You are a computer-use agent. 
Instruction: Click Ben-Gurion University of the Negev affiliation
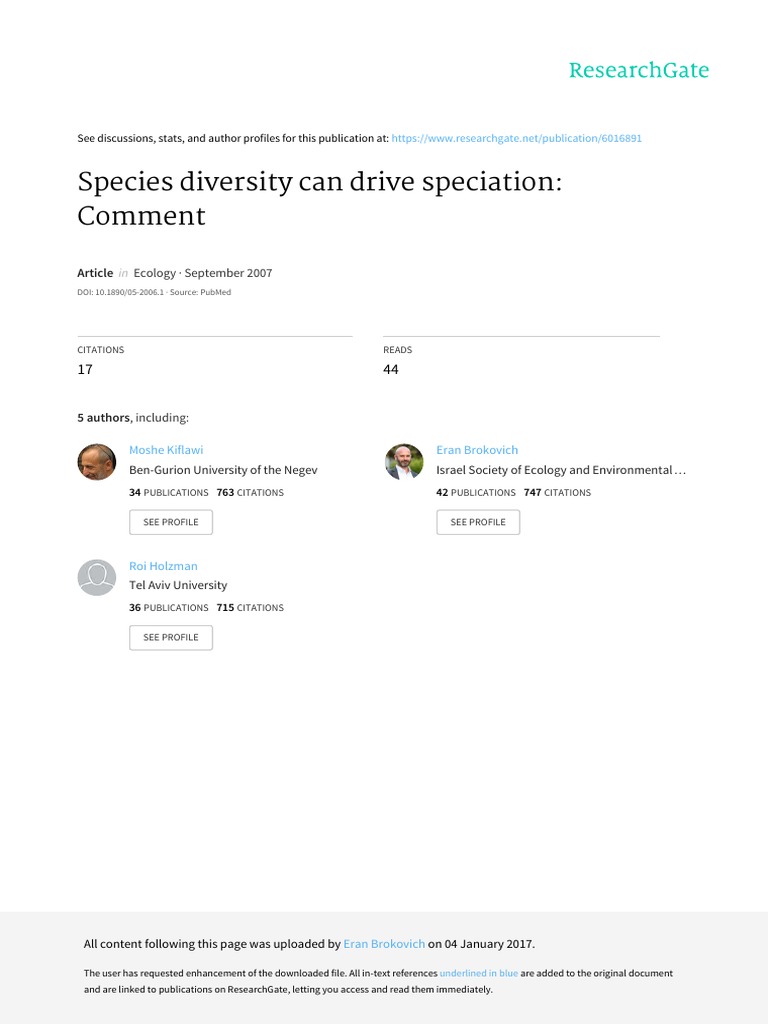pyautogui.click(x=223, y=470)
